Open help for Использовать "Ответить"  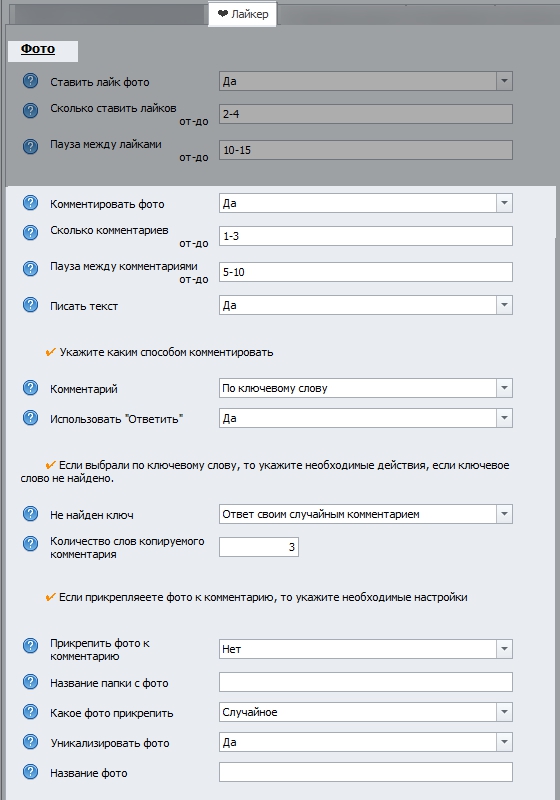tap(31, 418)
